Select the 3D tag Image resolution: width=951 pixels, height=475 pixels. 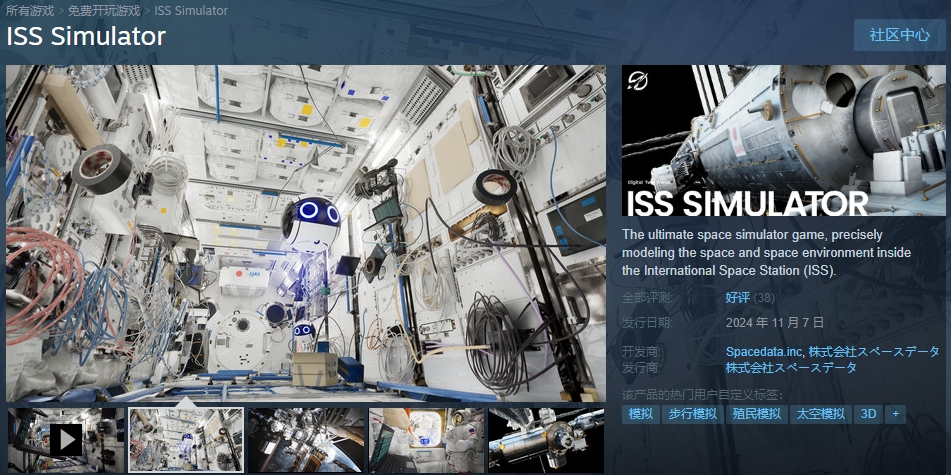869,414
